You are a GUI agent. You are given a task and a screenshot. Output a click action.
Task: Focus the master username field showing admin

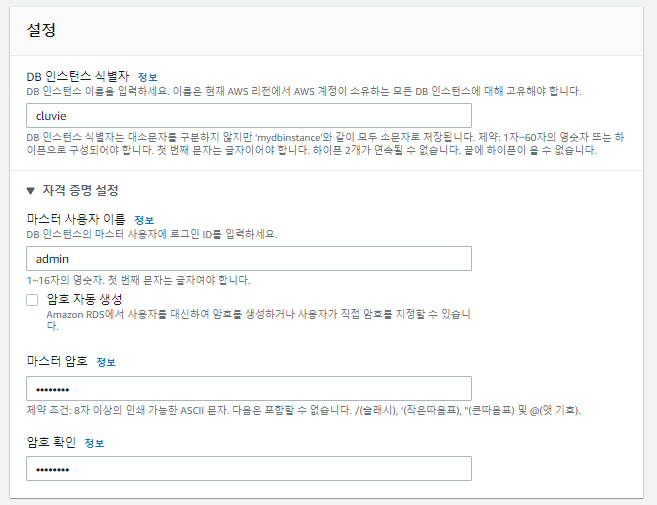coord(249,259)
